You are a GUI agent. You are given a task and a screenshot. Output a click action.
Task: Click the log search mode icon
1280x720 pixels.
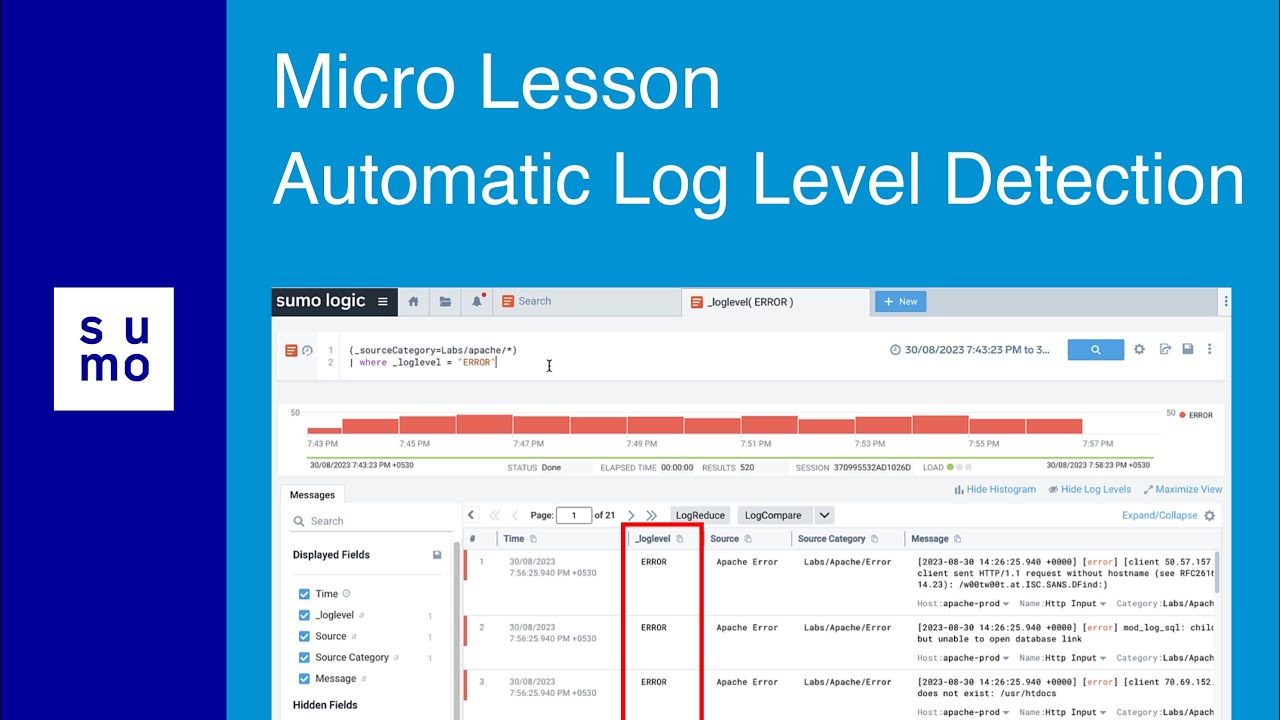[x=291, y=350]
